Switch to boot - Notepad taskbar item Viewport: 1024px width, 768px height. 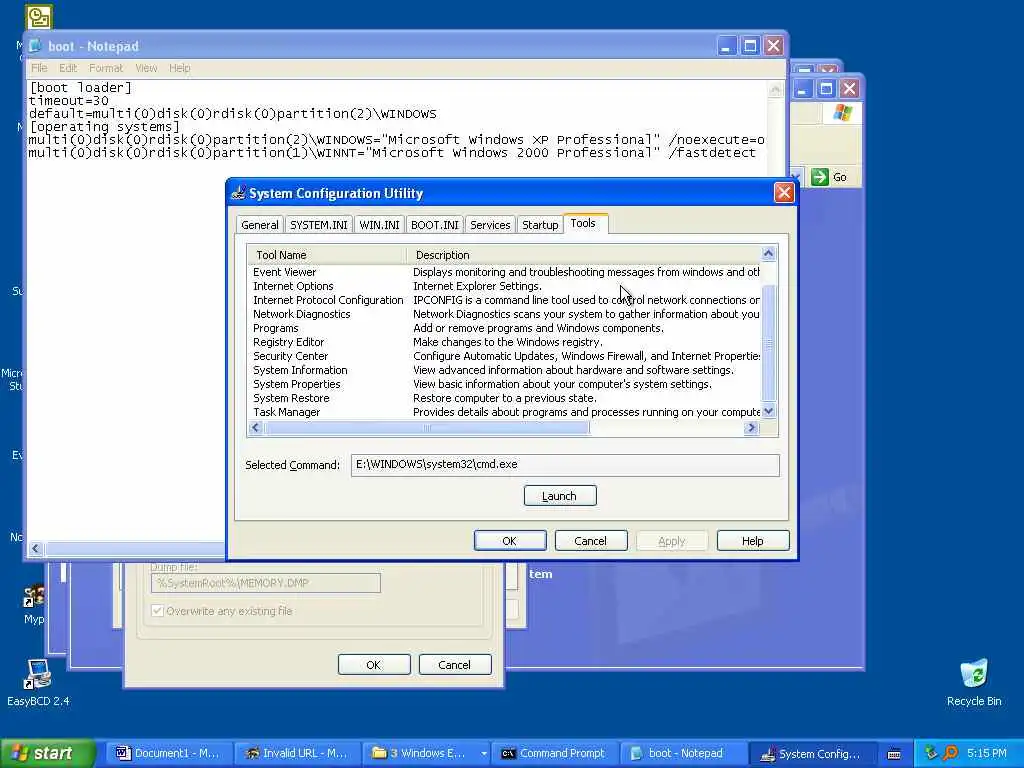pyautogui.click(x=682, y=753)
